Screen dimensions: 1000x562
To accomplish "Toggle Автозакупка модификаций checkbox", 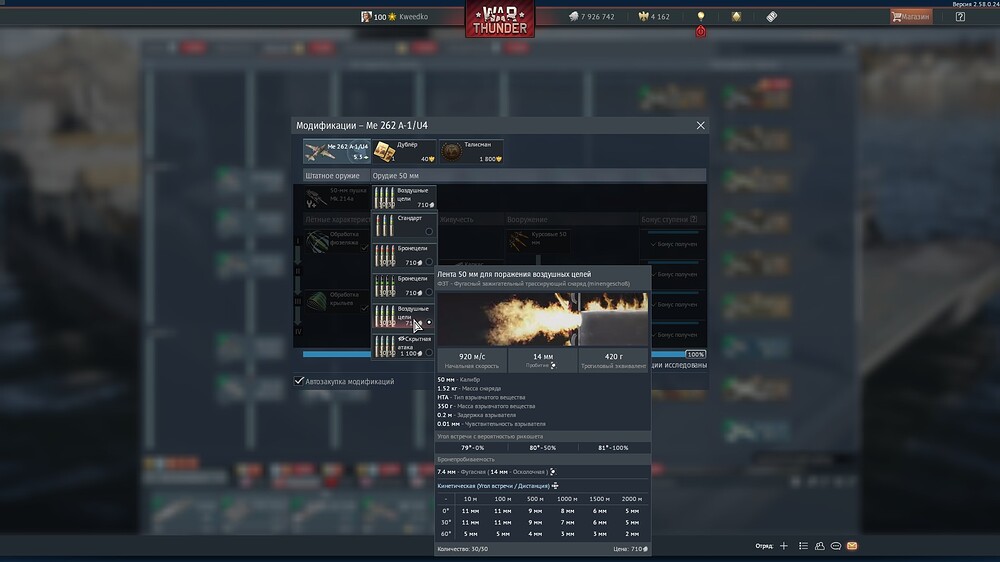I will 298,381.
